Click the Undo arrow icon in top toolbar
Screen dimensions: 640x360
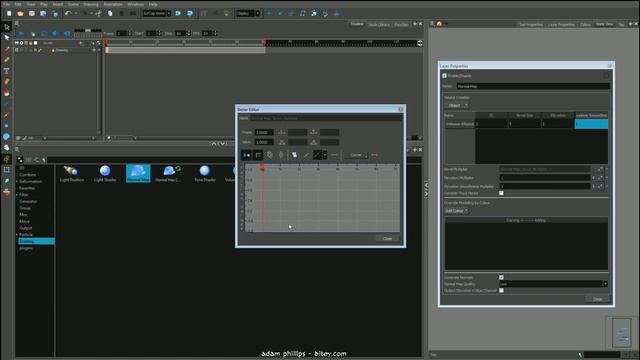68,13
